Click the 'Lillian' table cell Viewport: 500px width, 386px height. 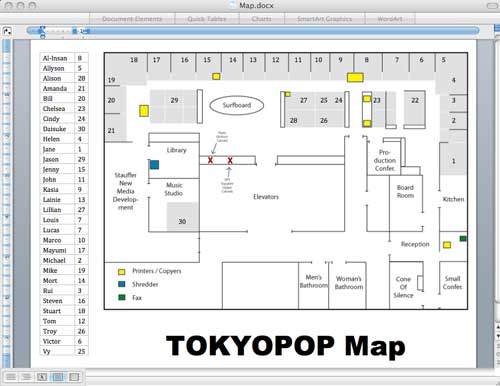tap(57, 210)
